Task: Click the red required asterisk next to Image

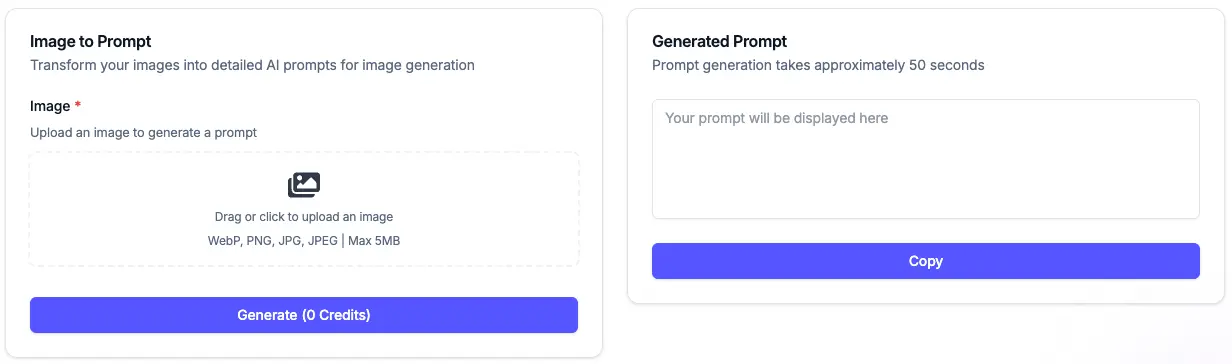Action: click(x=80, y=106)
